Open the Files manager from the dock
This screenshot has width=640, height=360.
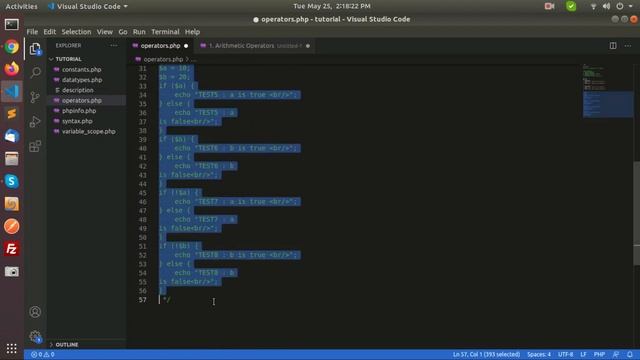point(11,159)
